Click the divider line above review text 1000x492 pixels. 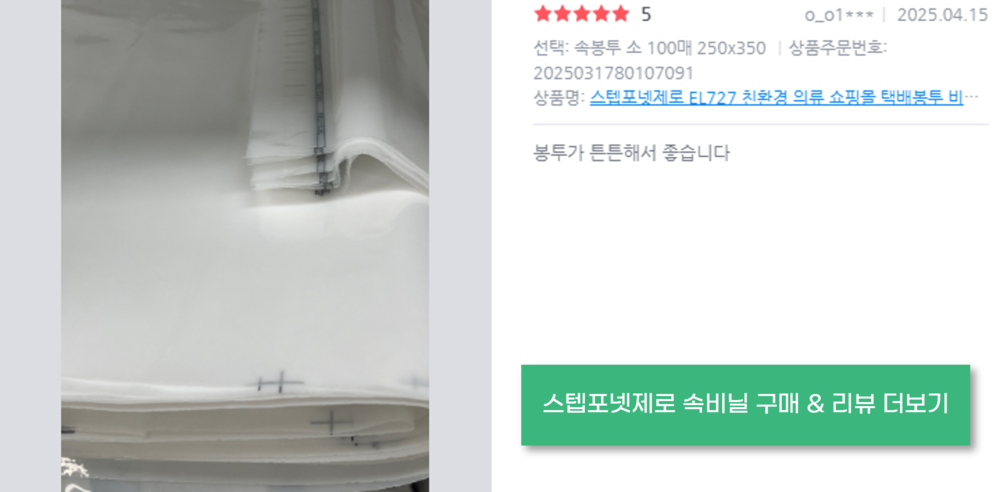click(760, 124)
